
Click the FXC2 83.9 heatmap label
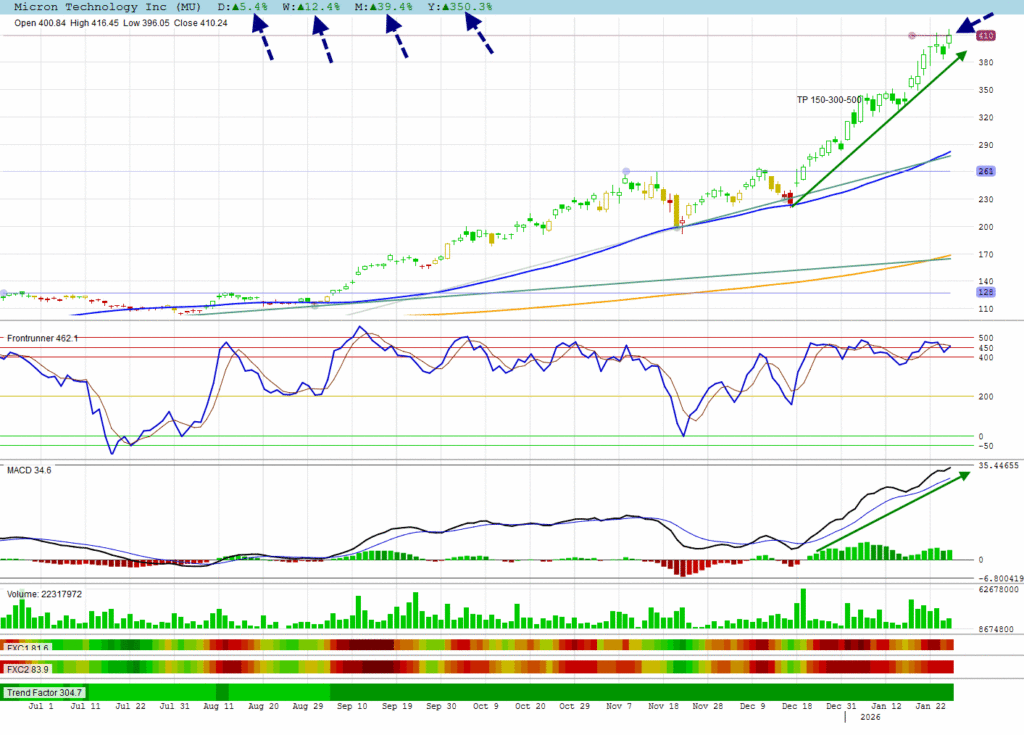click(x=27, y=668)
